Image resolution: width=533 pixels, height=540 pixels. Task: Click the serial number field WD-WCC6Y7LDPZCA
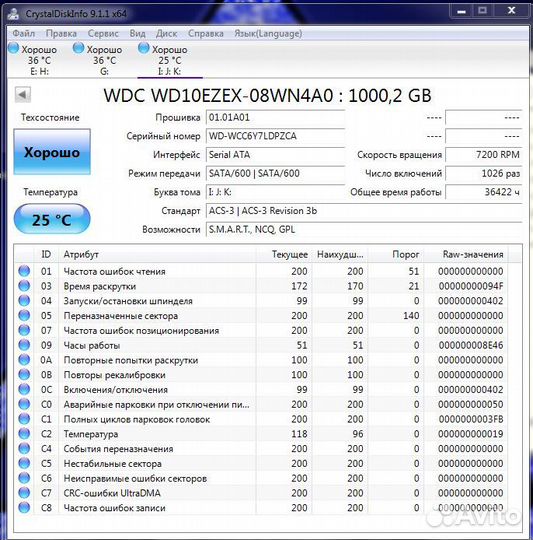[x=275, y=136]
